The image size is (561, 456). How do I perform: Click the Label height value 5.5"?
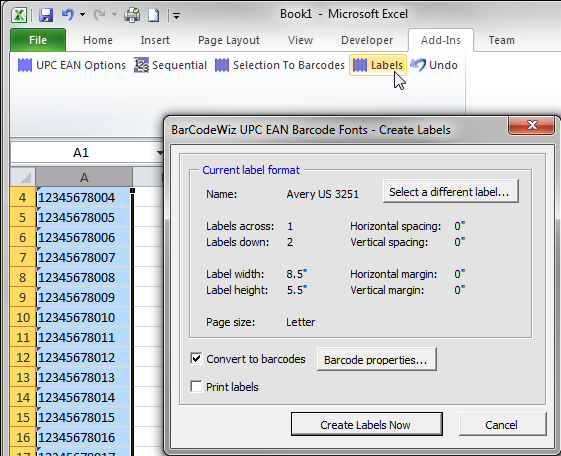(297, 290)
